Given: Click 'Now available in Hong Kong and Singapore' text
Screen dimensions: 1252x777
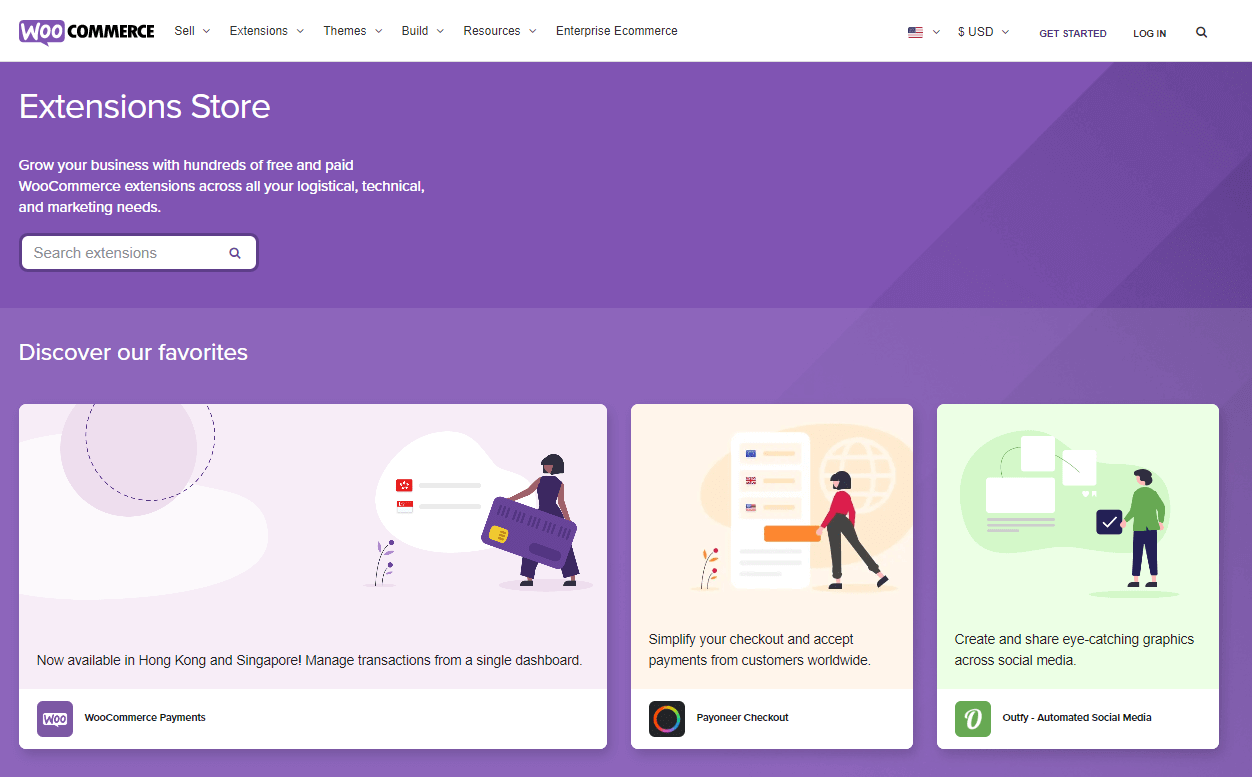Looking at the screenshot, I should pyautogui.click(x=309, y=660).
